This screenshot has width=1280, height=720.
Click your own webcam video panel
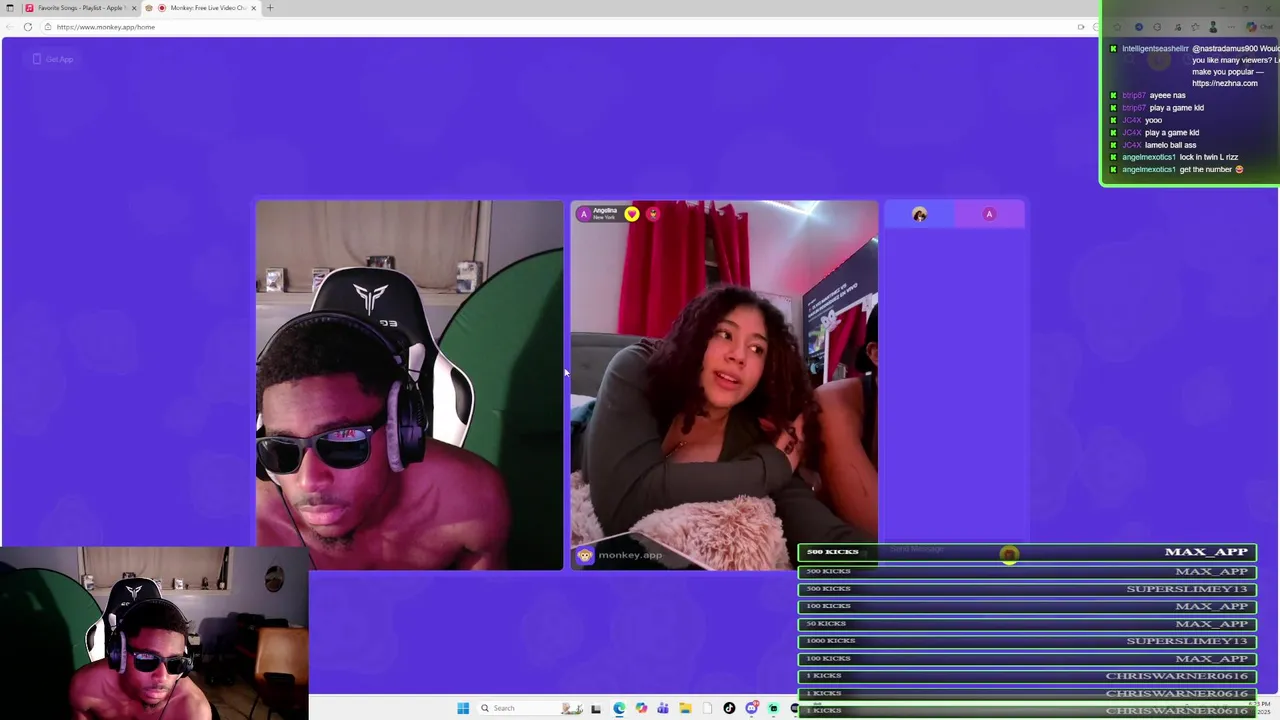(409, 385)
